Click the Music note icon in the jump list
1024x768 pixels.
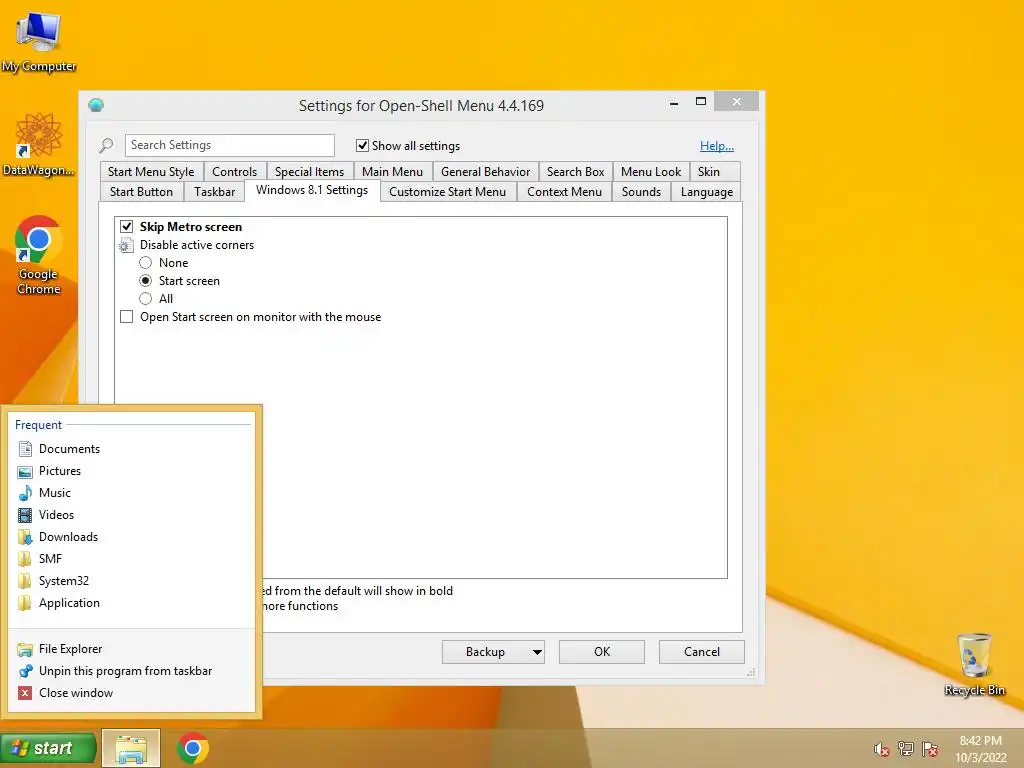pyautogui.click(x=25, y=493)
